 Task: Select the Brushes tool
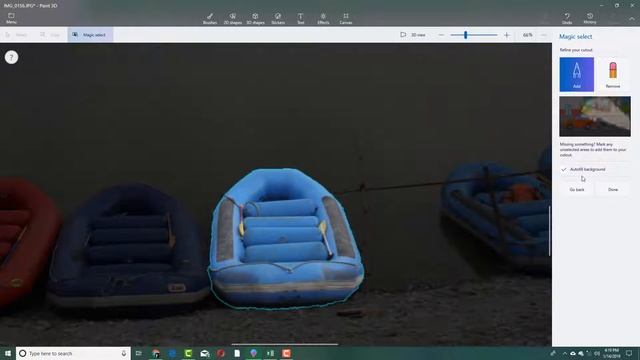(x=210, y=18)
